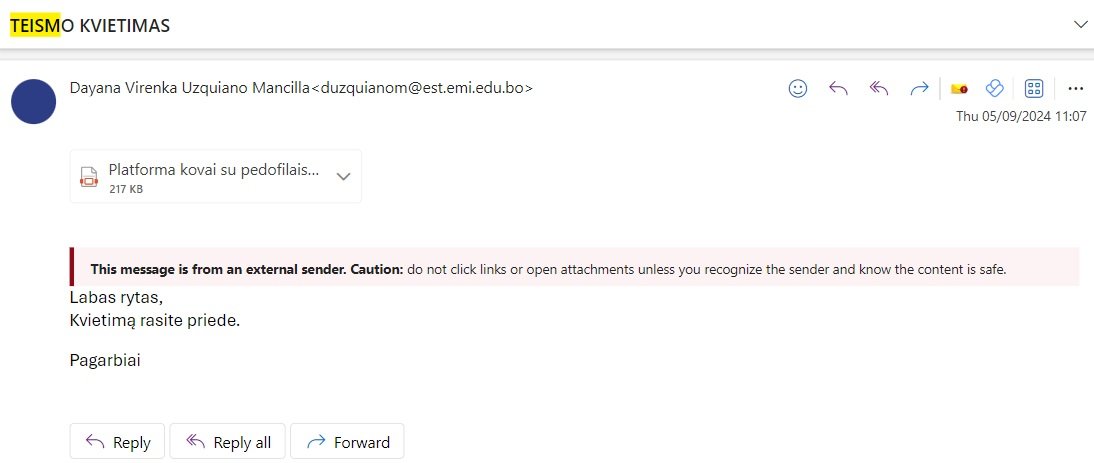The image size is (1094, 463).
Task: Click the "TEISMO KVIETIMAS" subject heading
Action: point(90,26)
